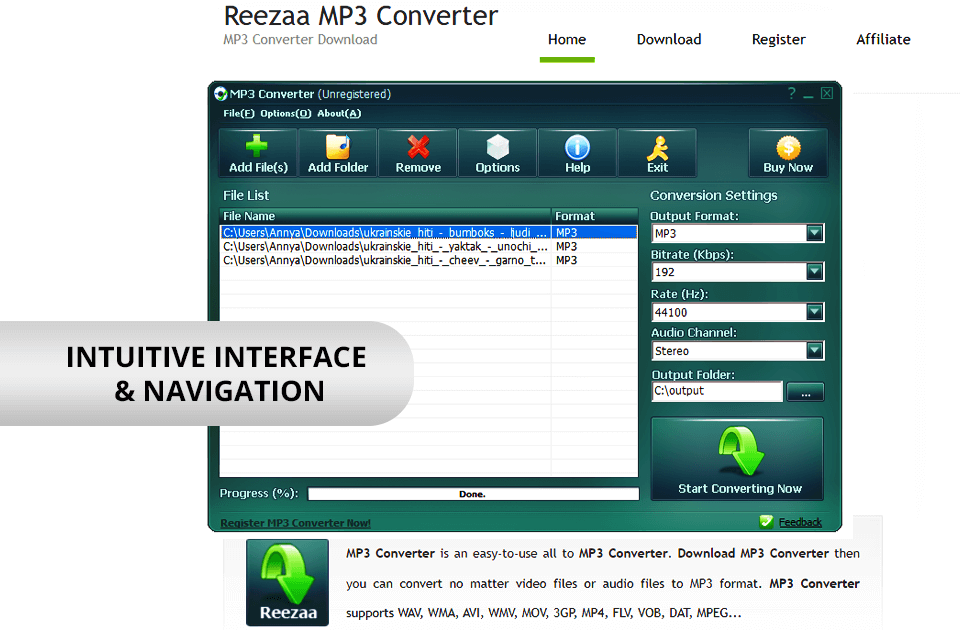The height and width of the screenshot is (640, 960).
Task: Open the Options cube icon
Action: pos(498,146)
